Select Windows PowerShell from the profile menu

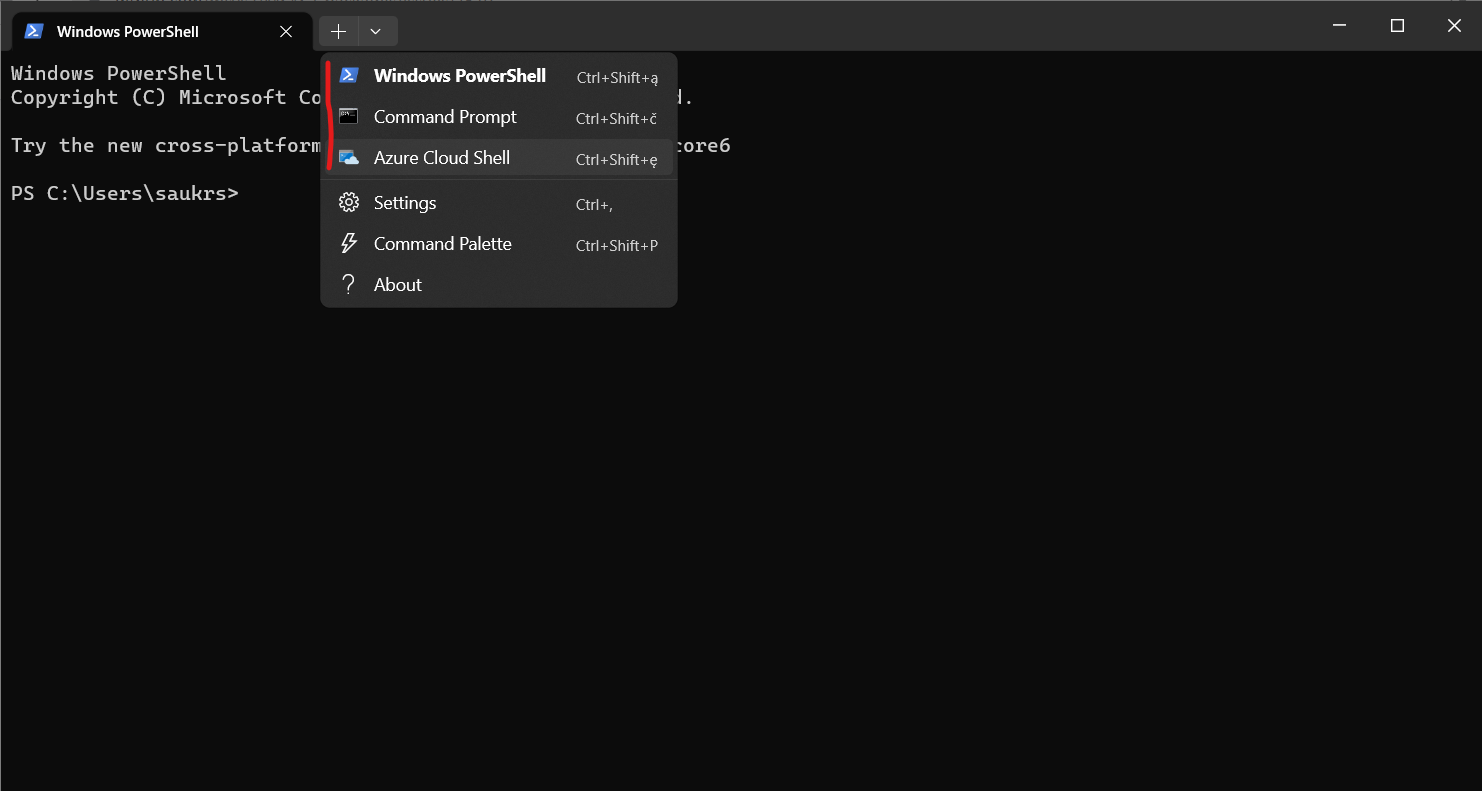459,75
